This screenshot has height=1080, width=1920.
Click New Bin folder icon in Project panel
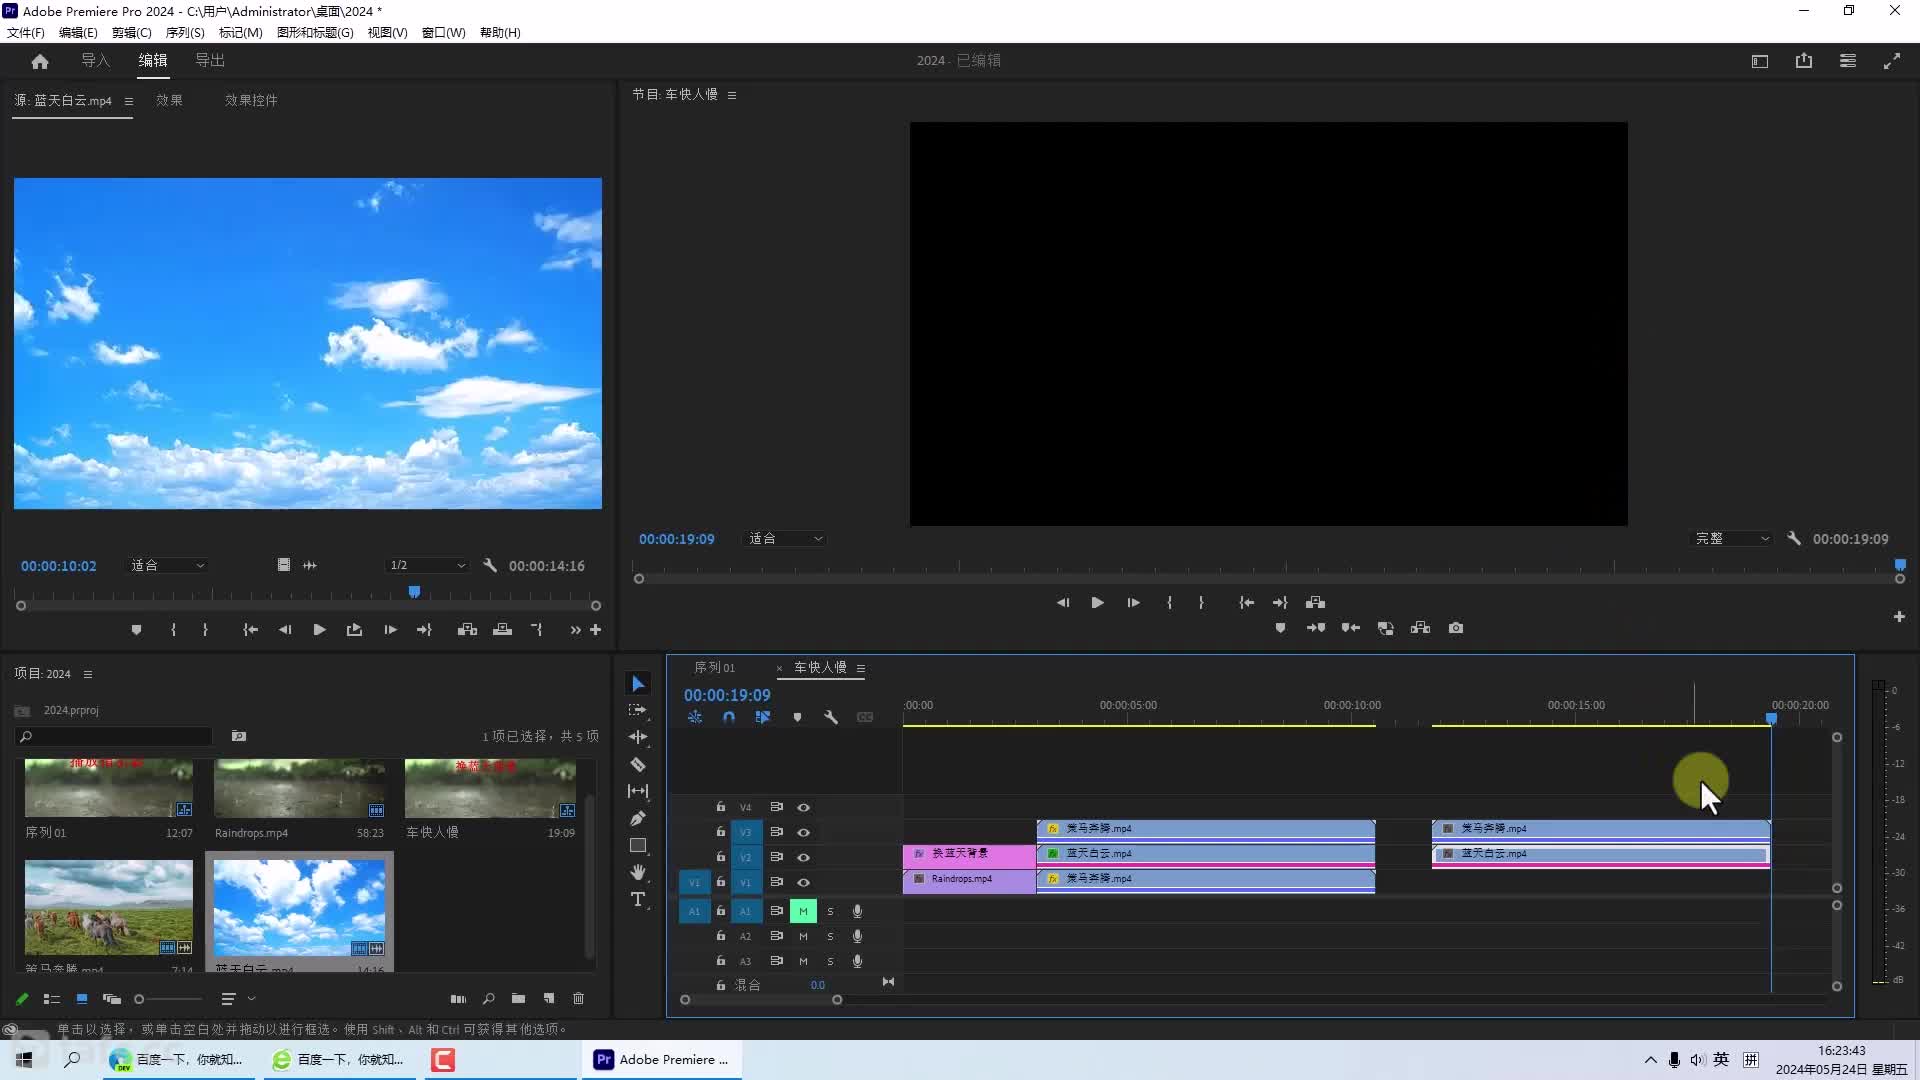pos(518,998)
